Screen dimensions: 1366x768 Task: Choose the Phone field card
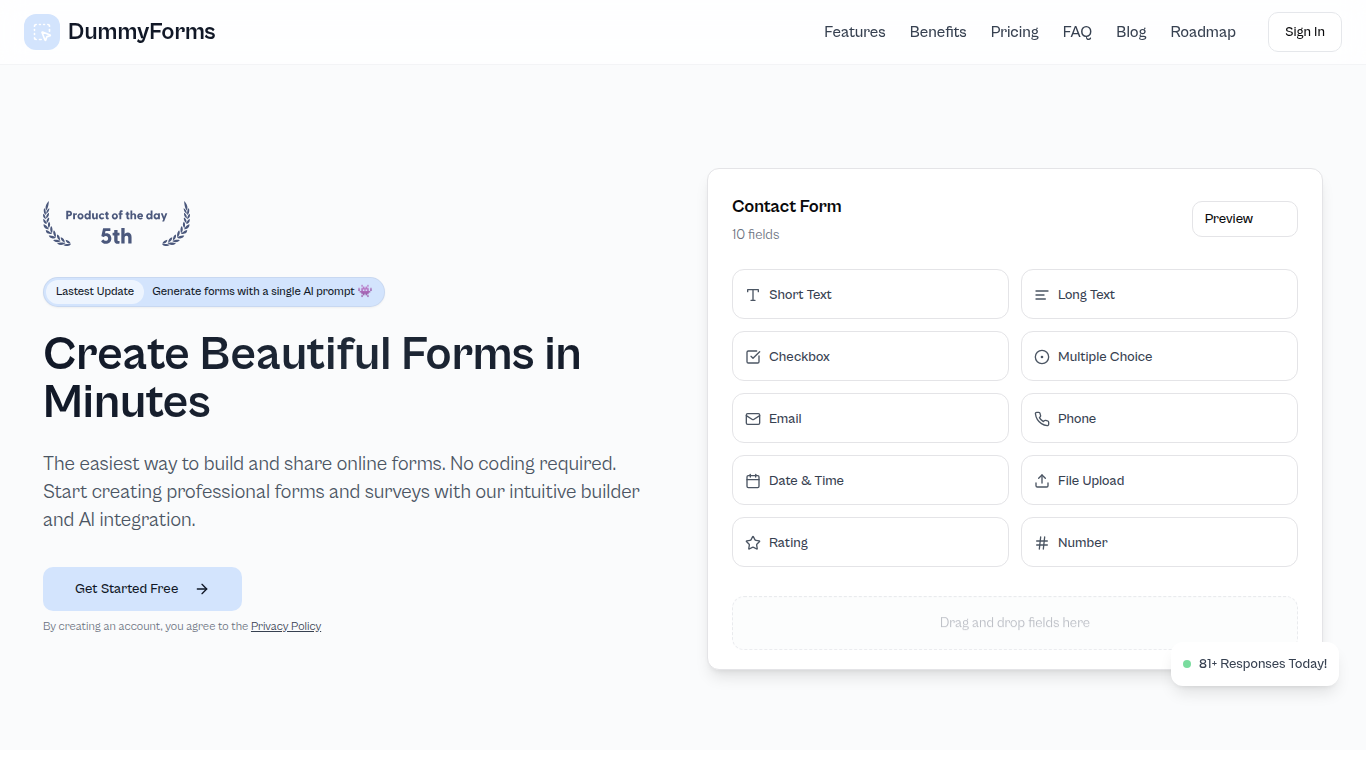(x=1159, y=418)
